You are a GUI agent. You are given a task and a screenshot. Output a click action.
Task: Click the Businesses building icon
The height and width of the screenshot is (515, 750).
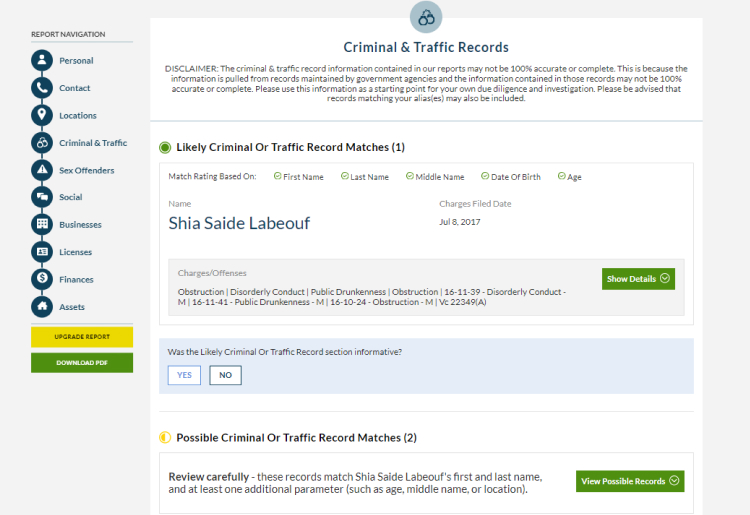pos(42,224)
